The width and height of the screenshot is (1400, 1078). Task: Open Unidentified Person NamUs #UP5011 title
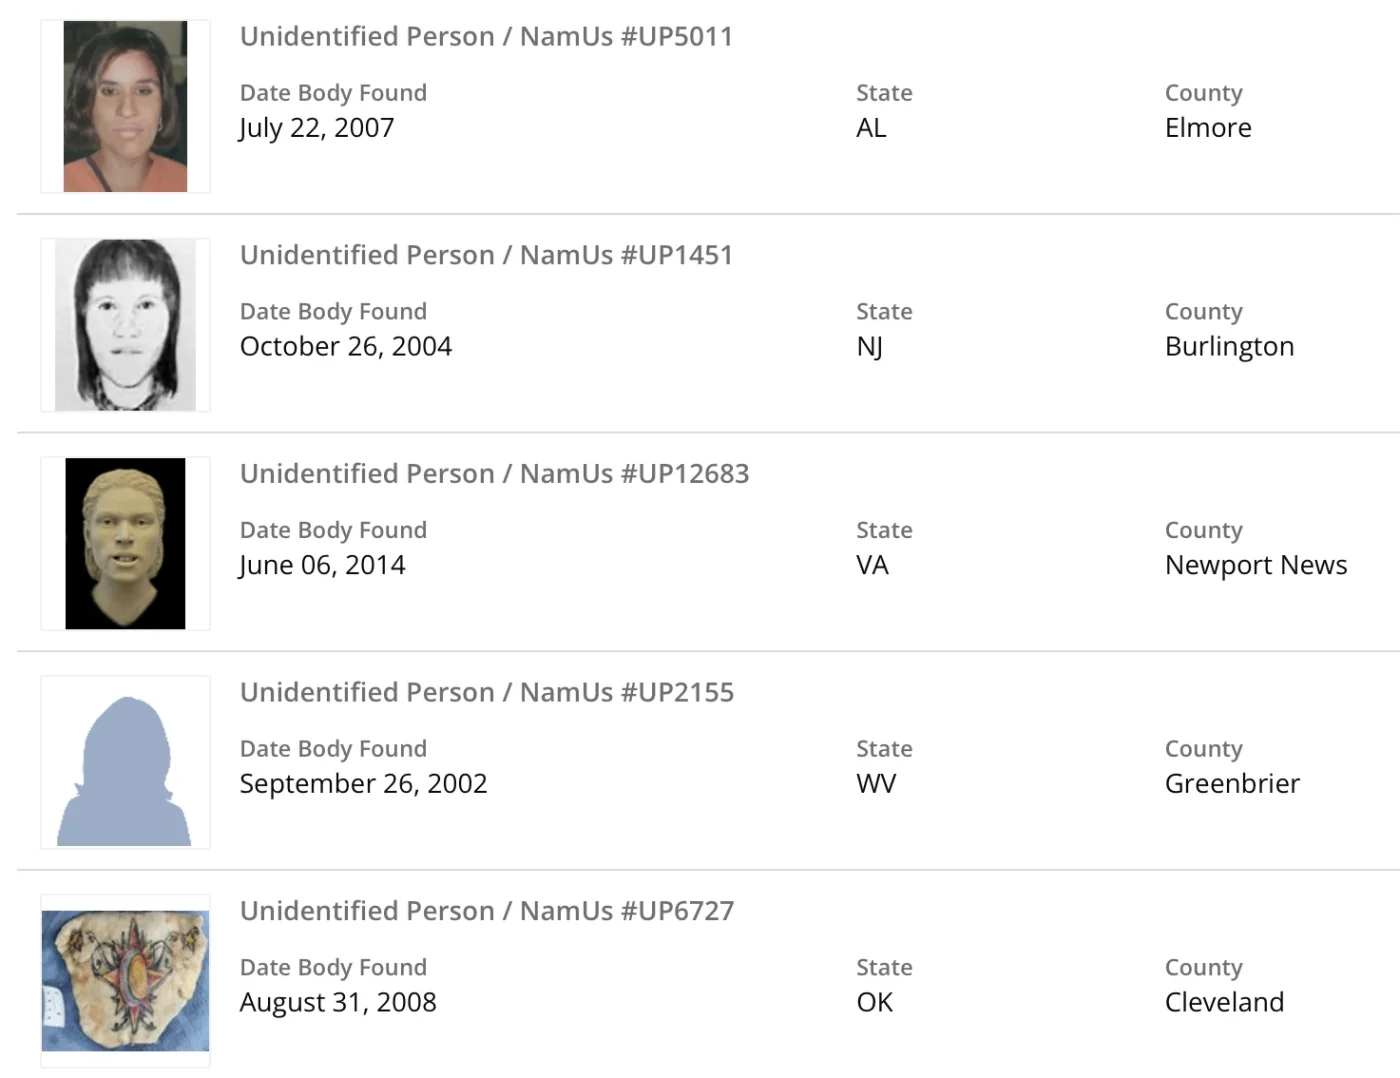tap(486, 36)
